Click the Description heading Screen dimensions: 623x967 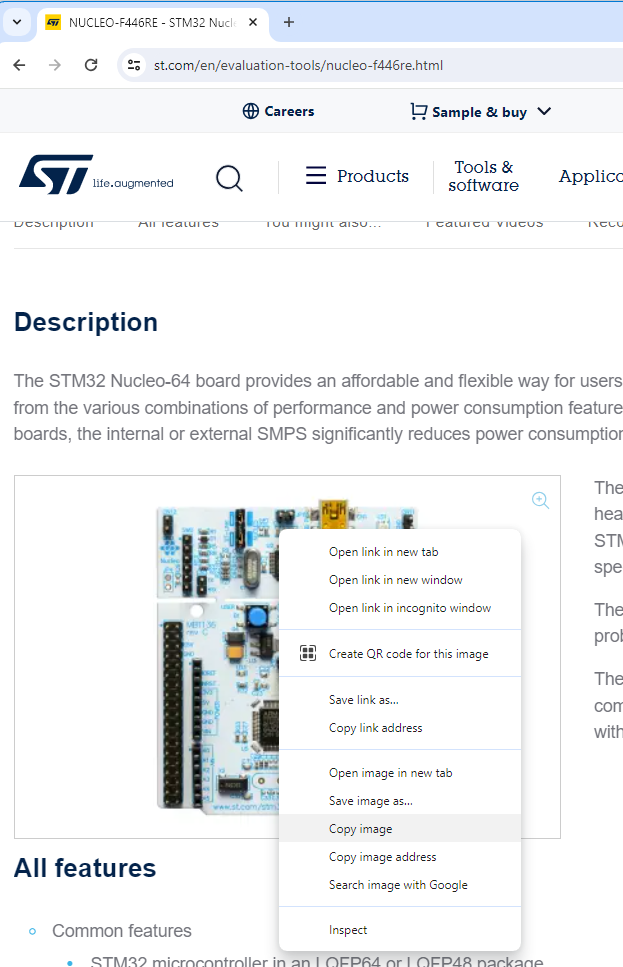pyautogui.click(x=86, y=323)
